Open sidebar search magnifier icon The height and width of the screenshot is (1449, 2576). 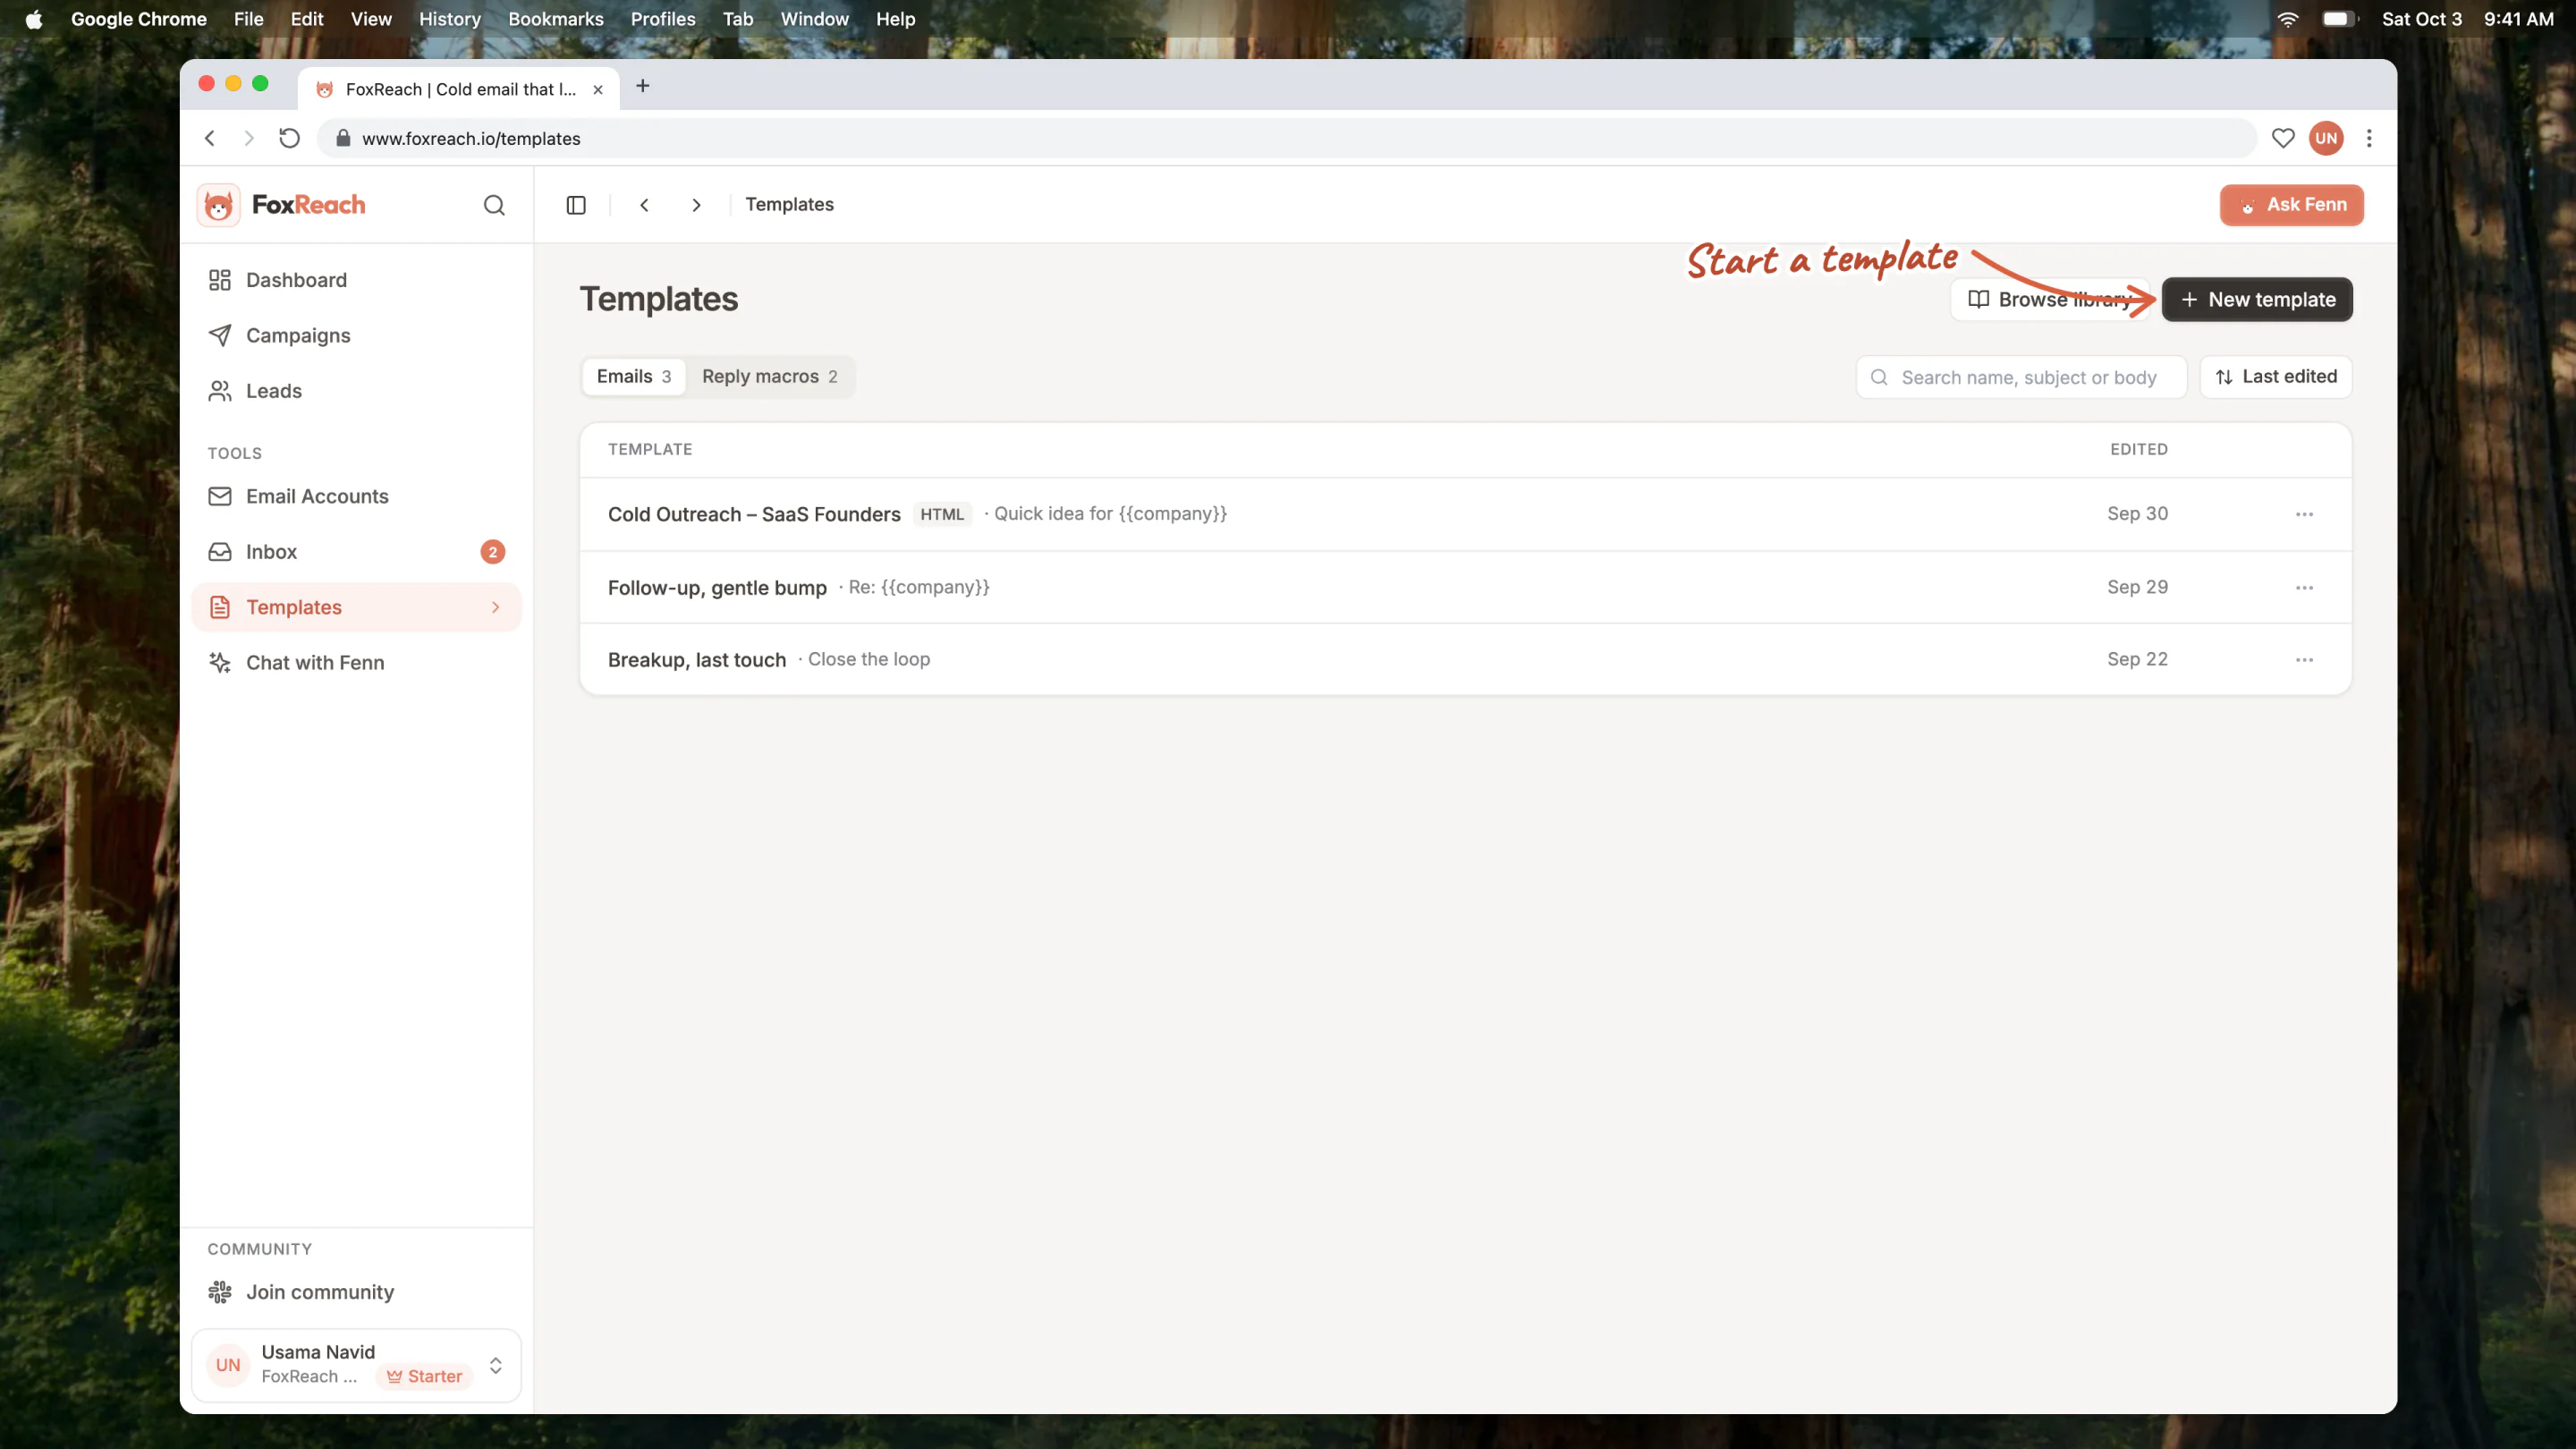tap(494, 205)
